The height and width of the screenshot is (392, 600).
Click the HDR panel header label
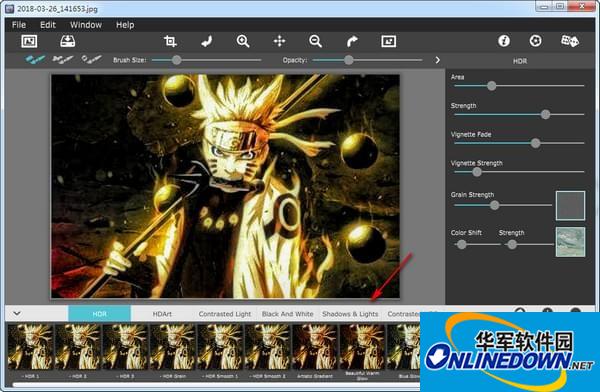[x=520, y=61]
